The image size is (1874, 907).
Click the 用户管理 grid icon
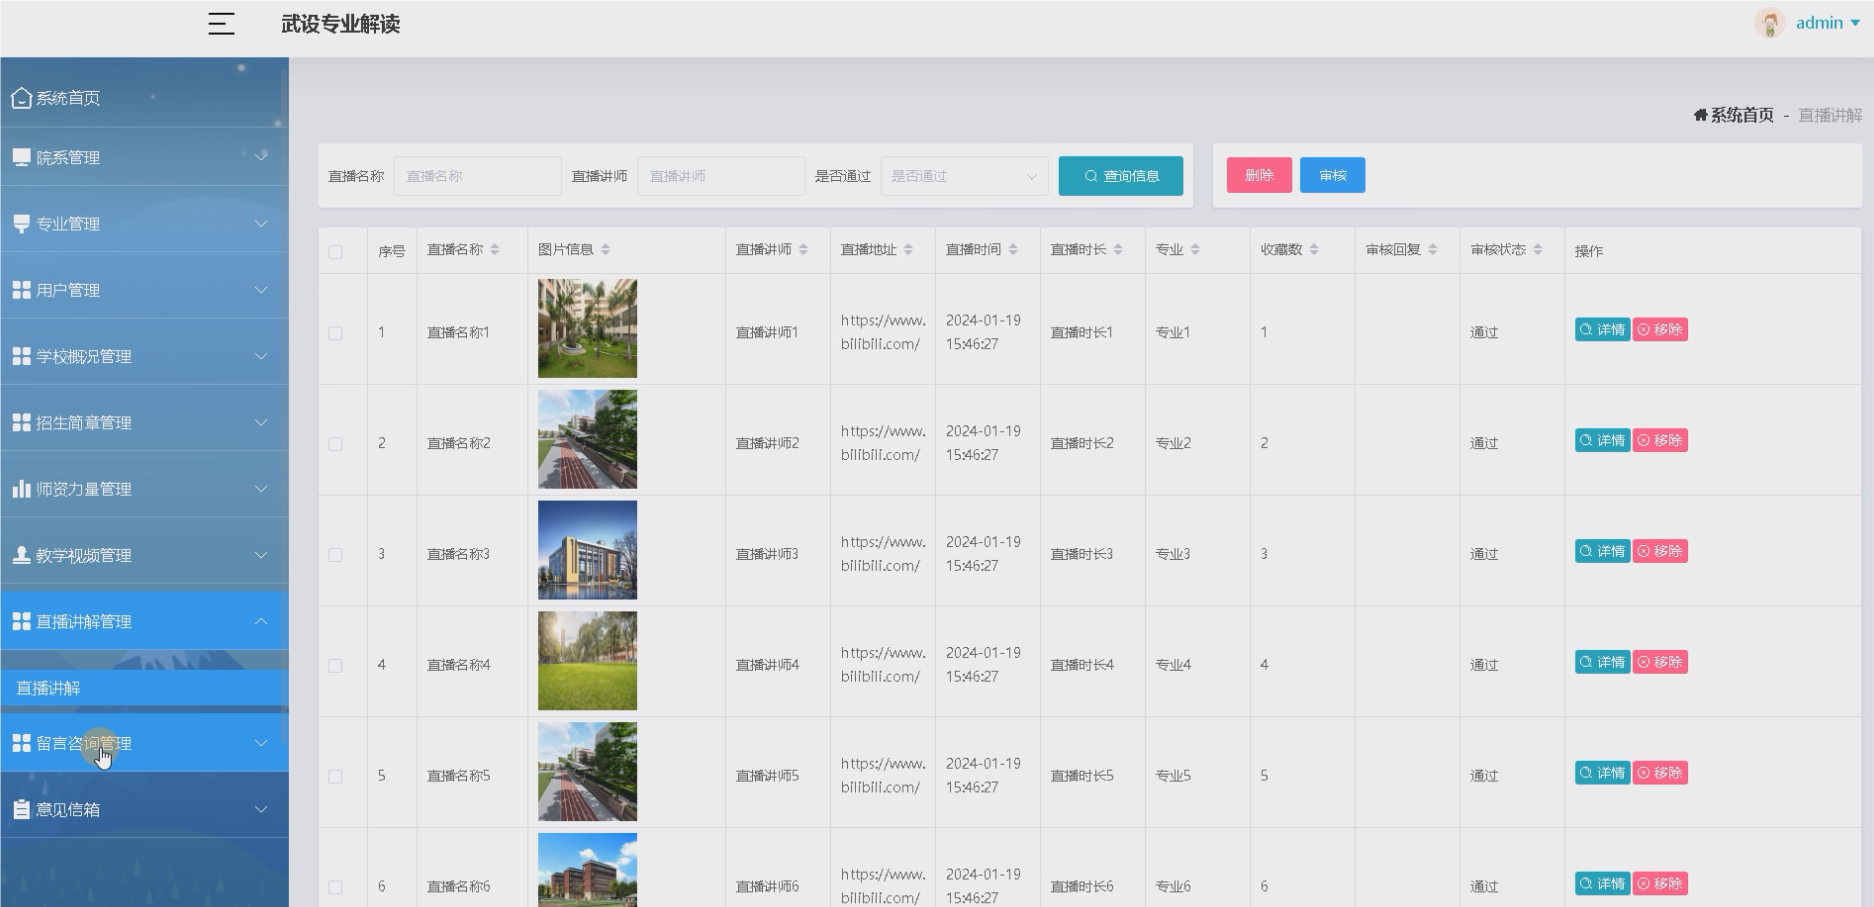point(21,289)
